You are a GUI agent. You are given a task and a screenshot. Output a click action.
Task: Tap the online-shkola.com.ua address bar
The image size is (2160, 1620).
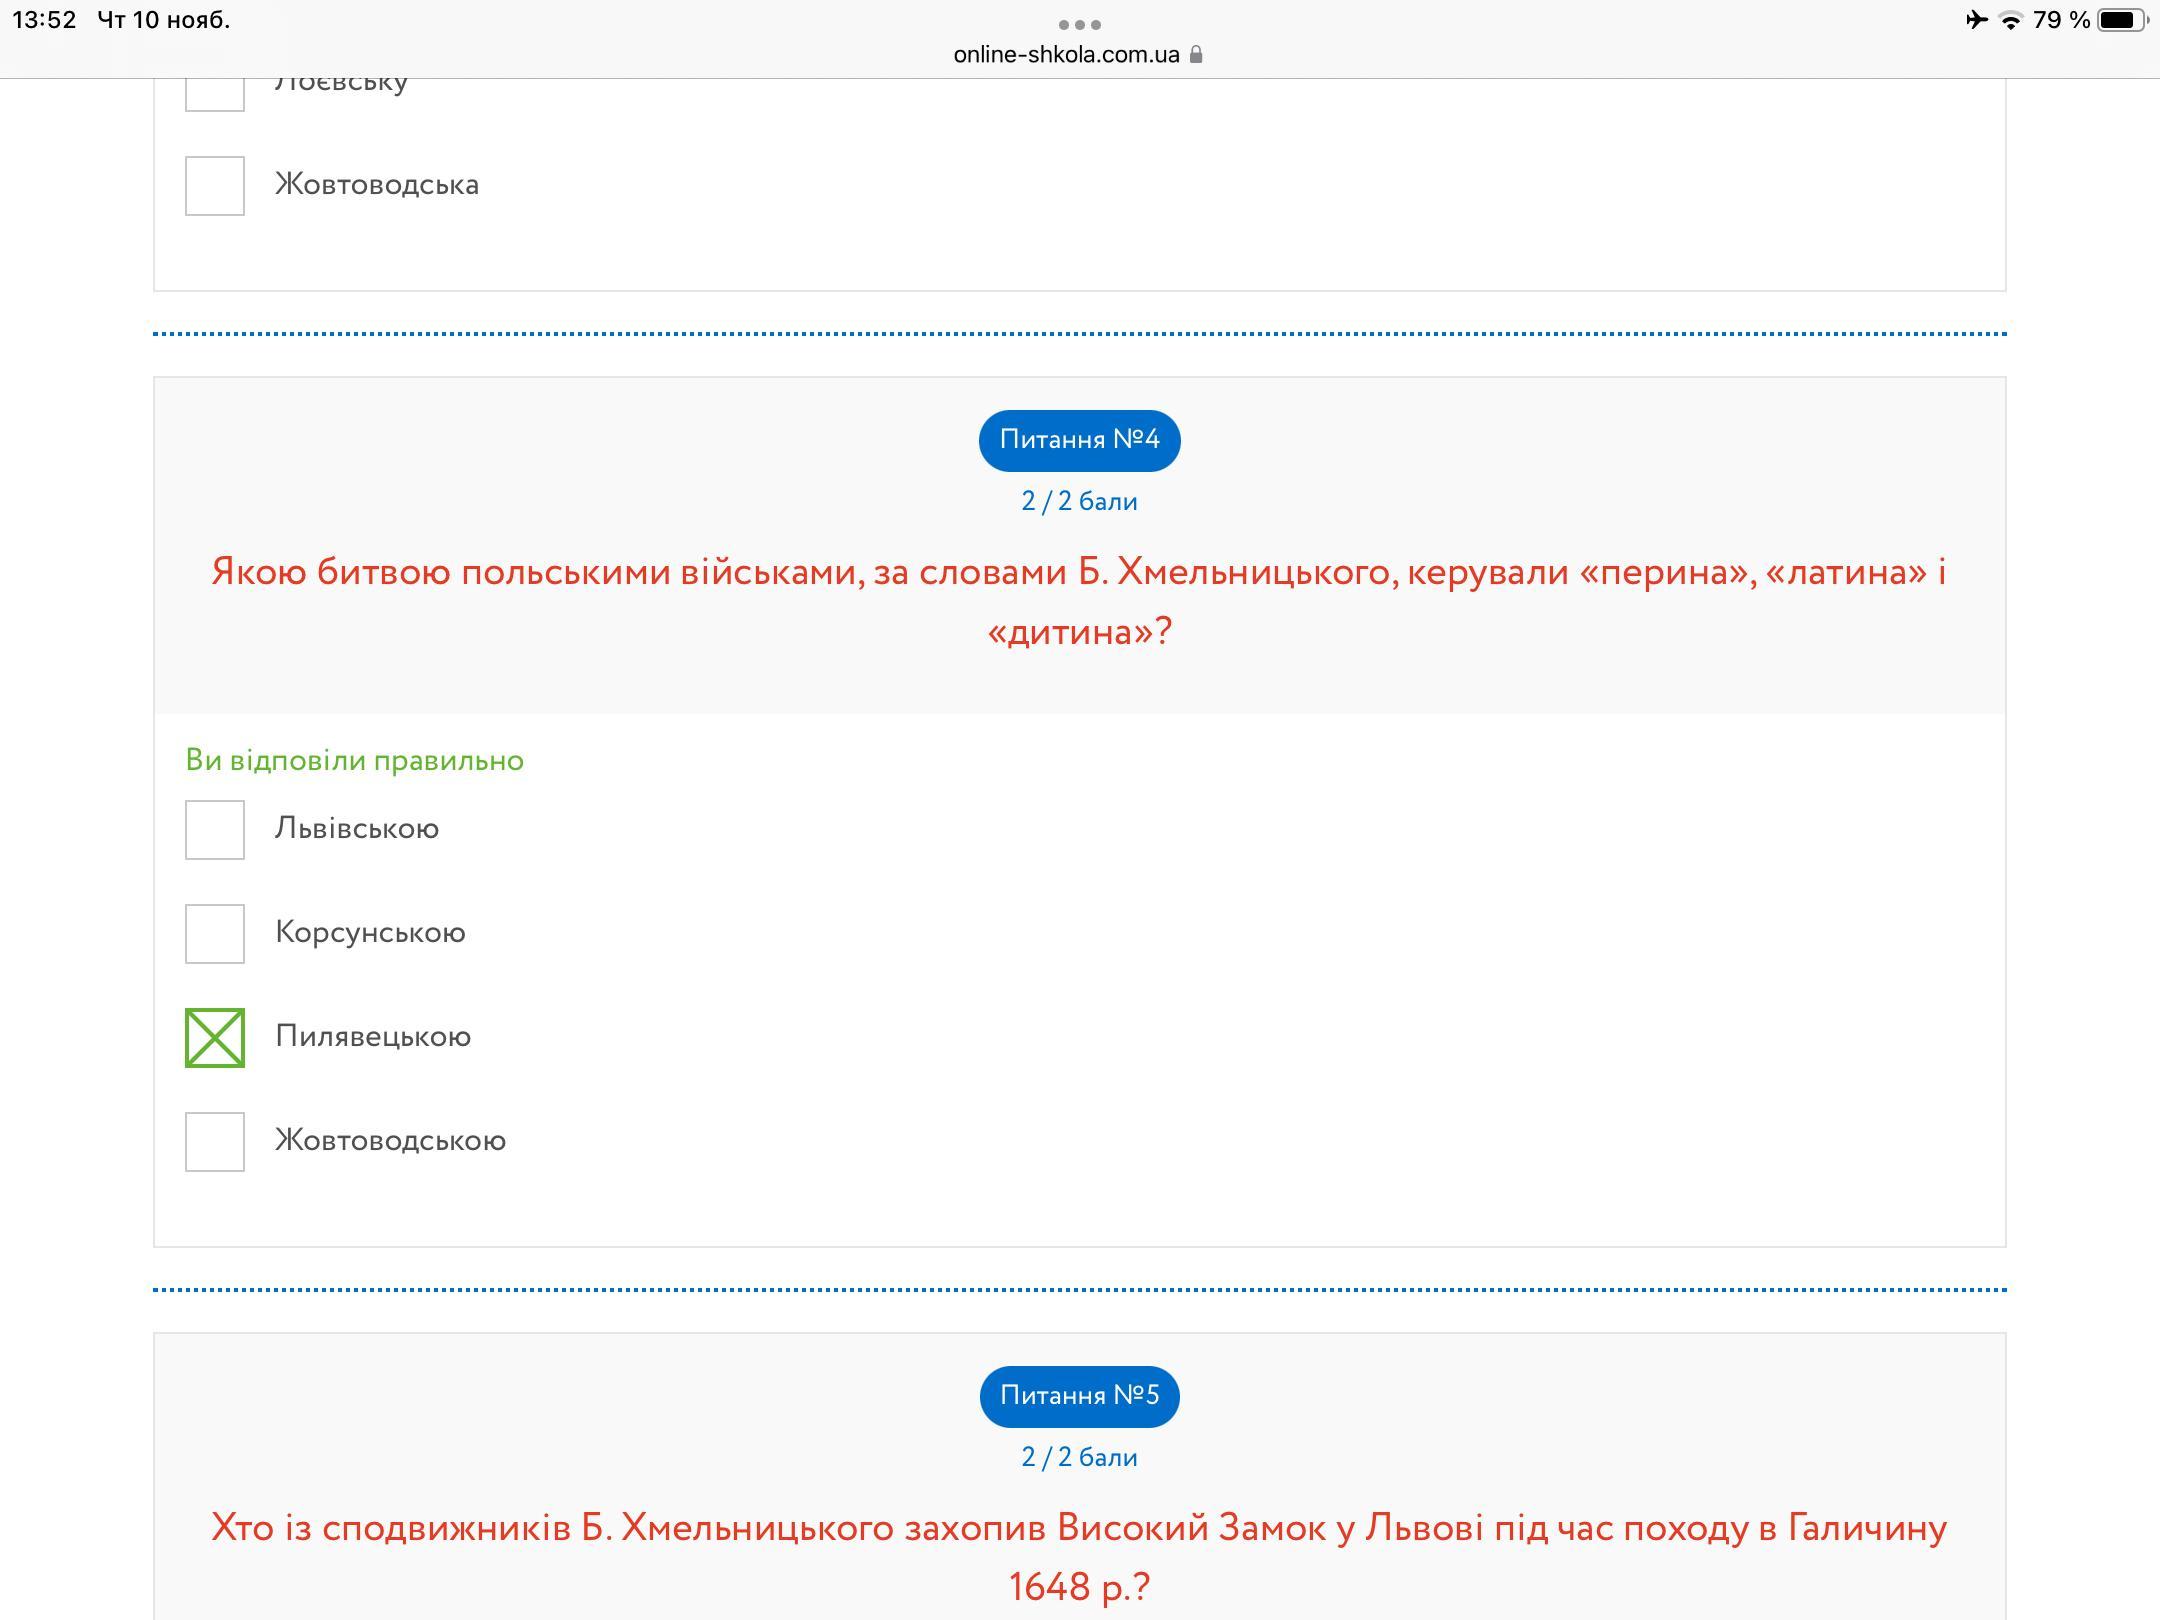click(x=1066, y=55)
